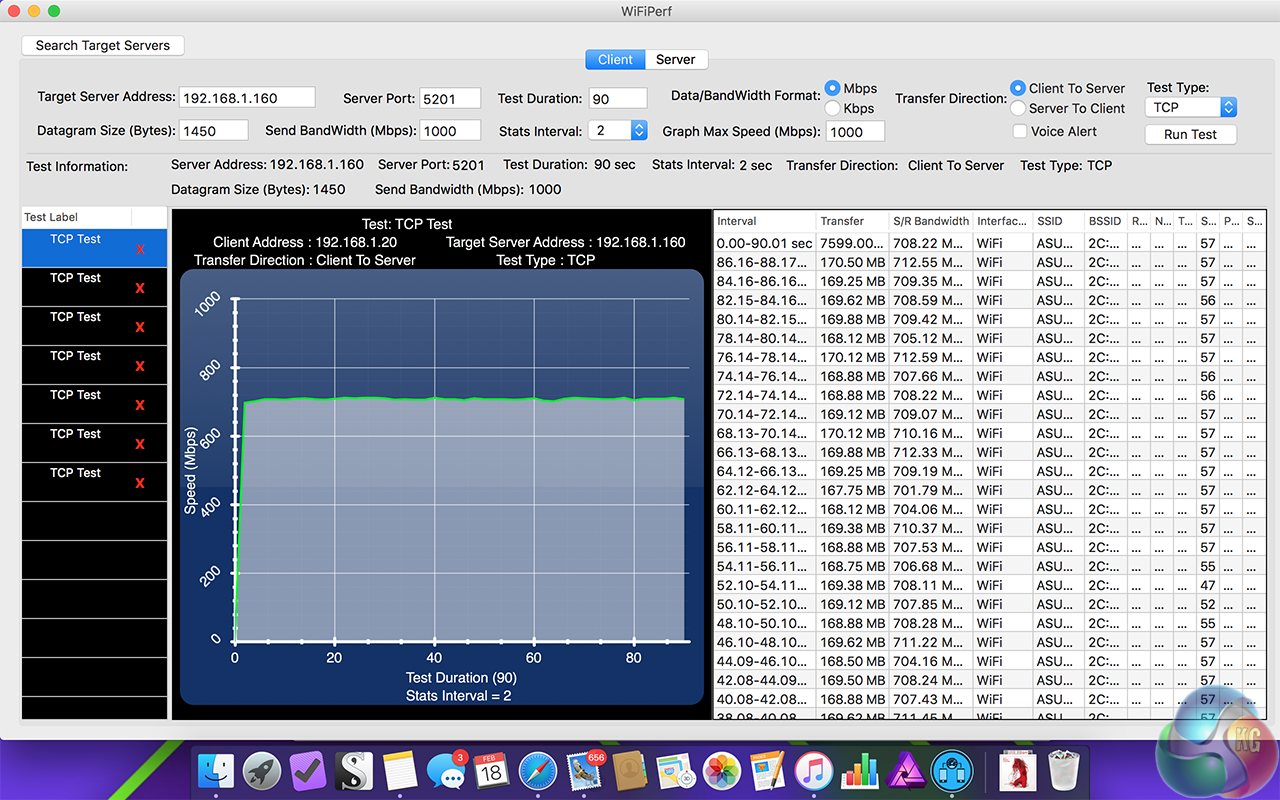Open Launchpad rocket icon in dock

point(263,771)
